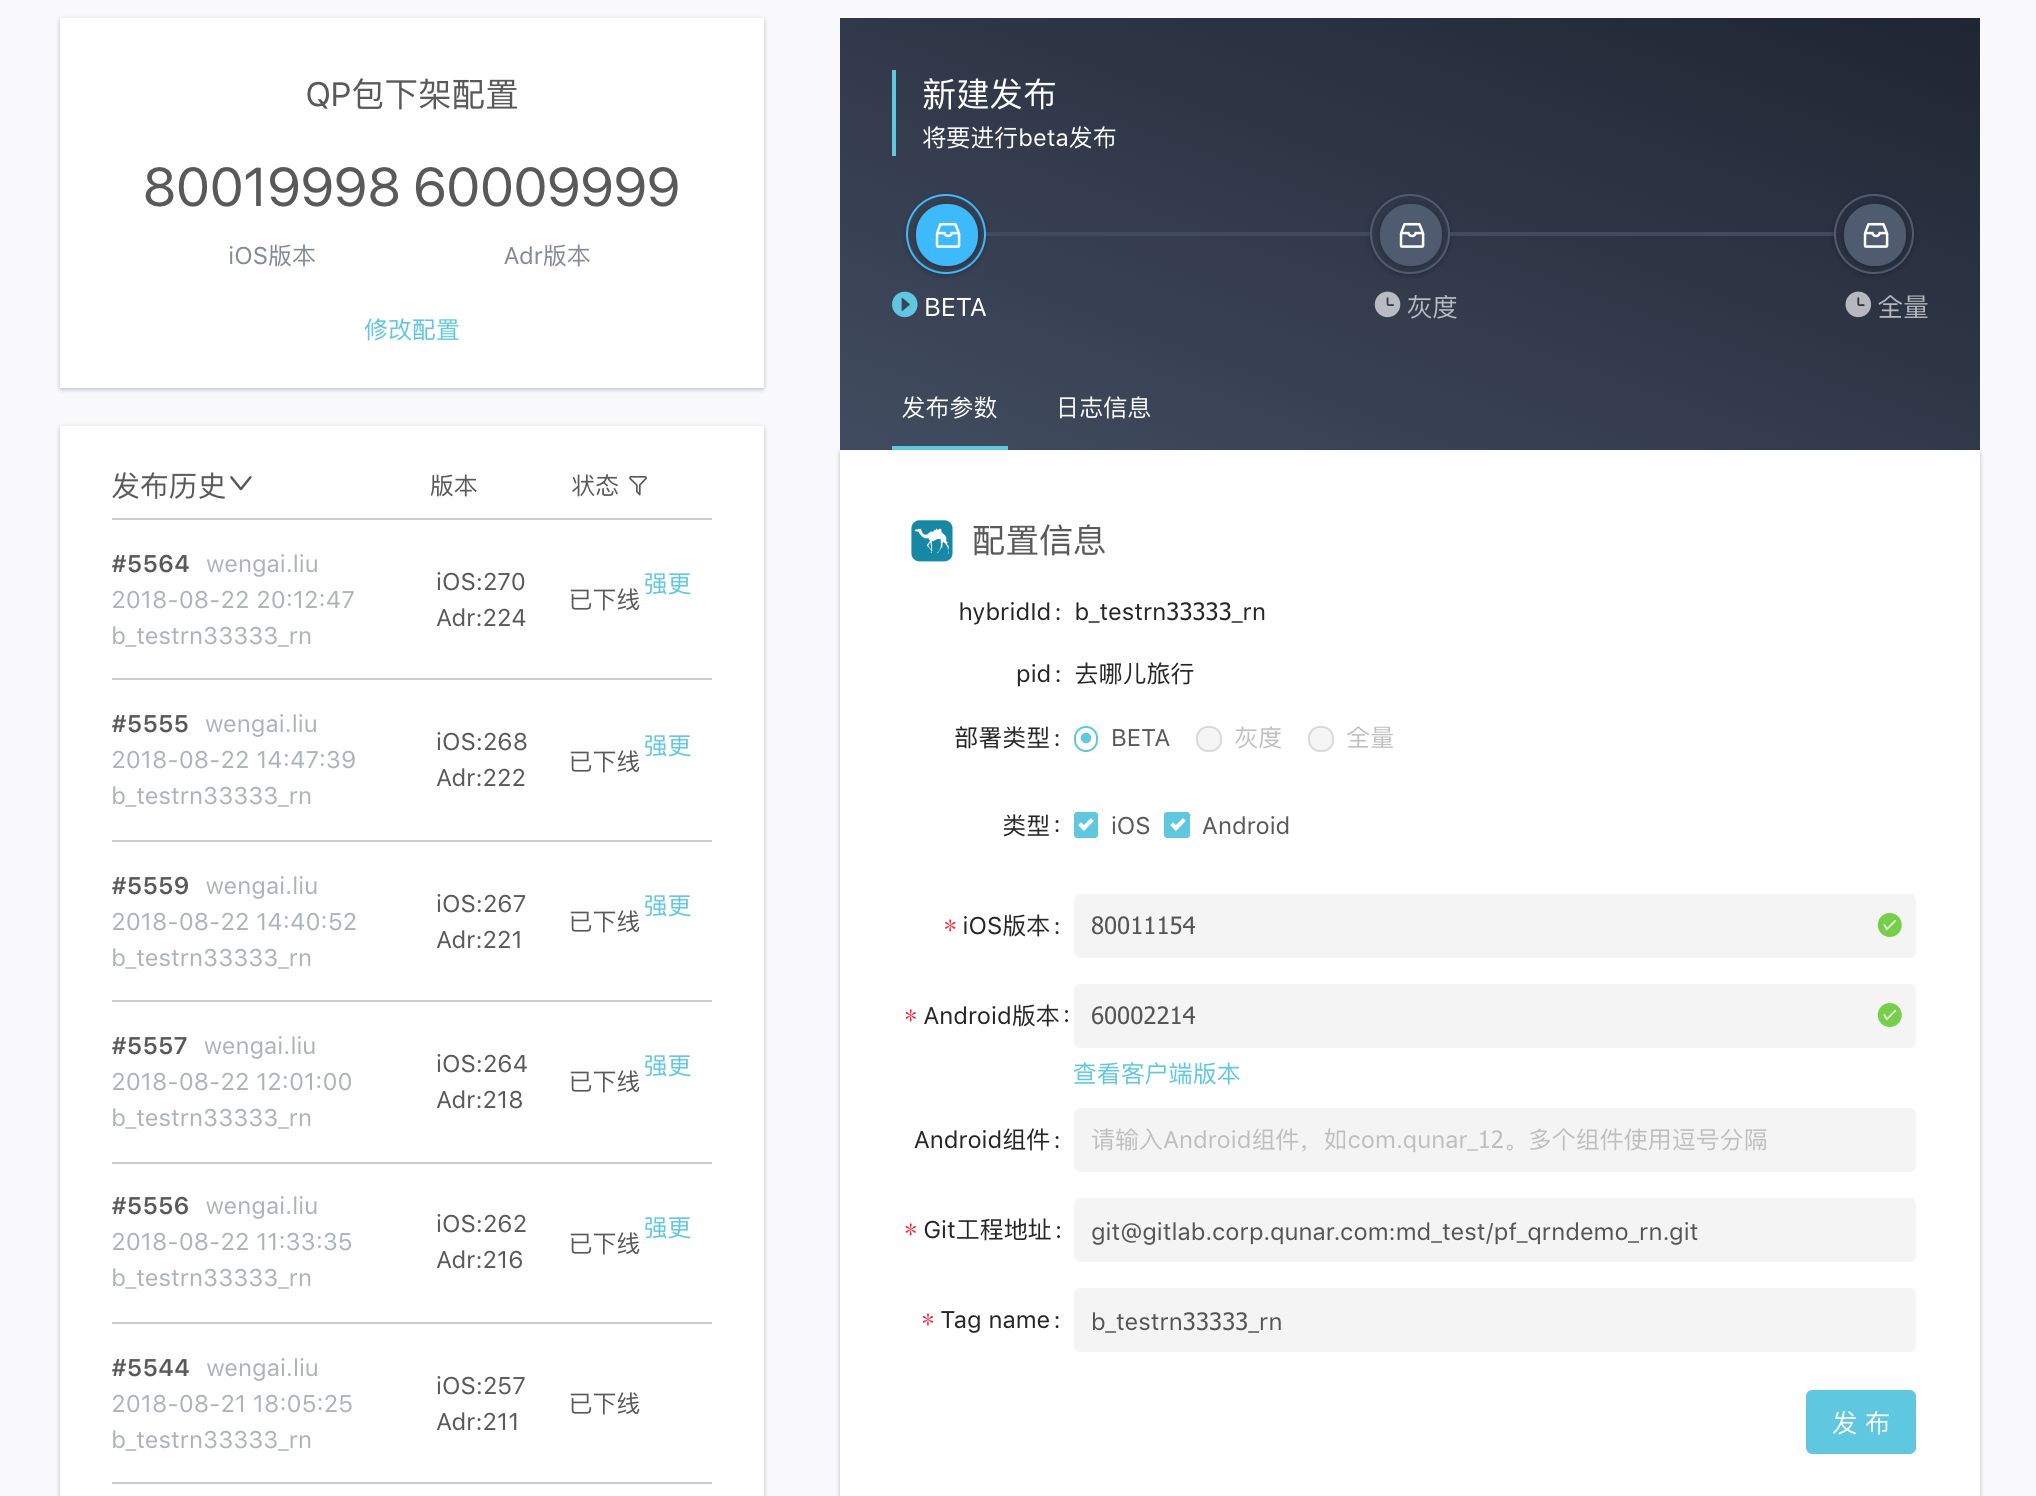Switch to the 发布参数 tab
The width and height of the screenshot is (2036, 1496).
coord(950,408)
